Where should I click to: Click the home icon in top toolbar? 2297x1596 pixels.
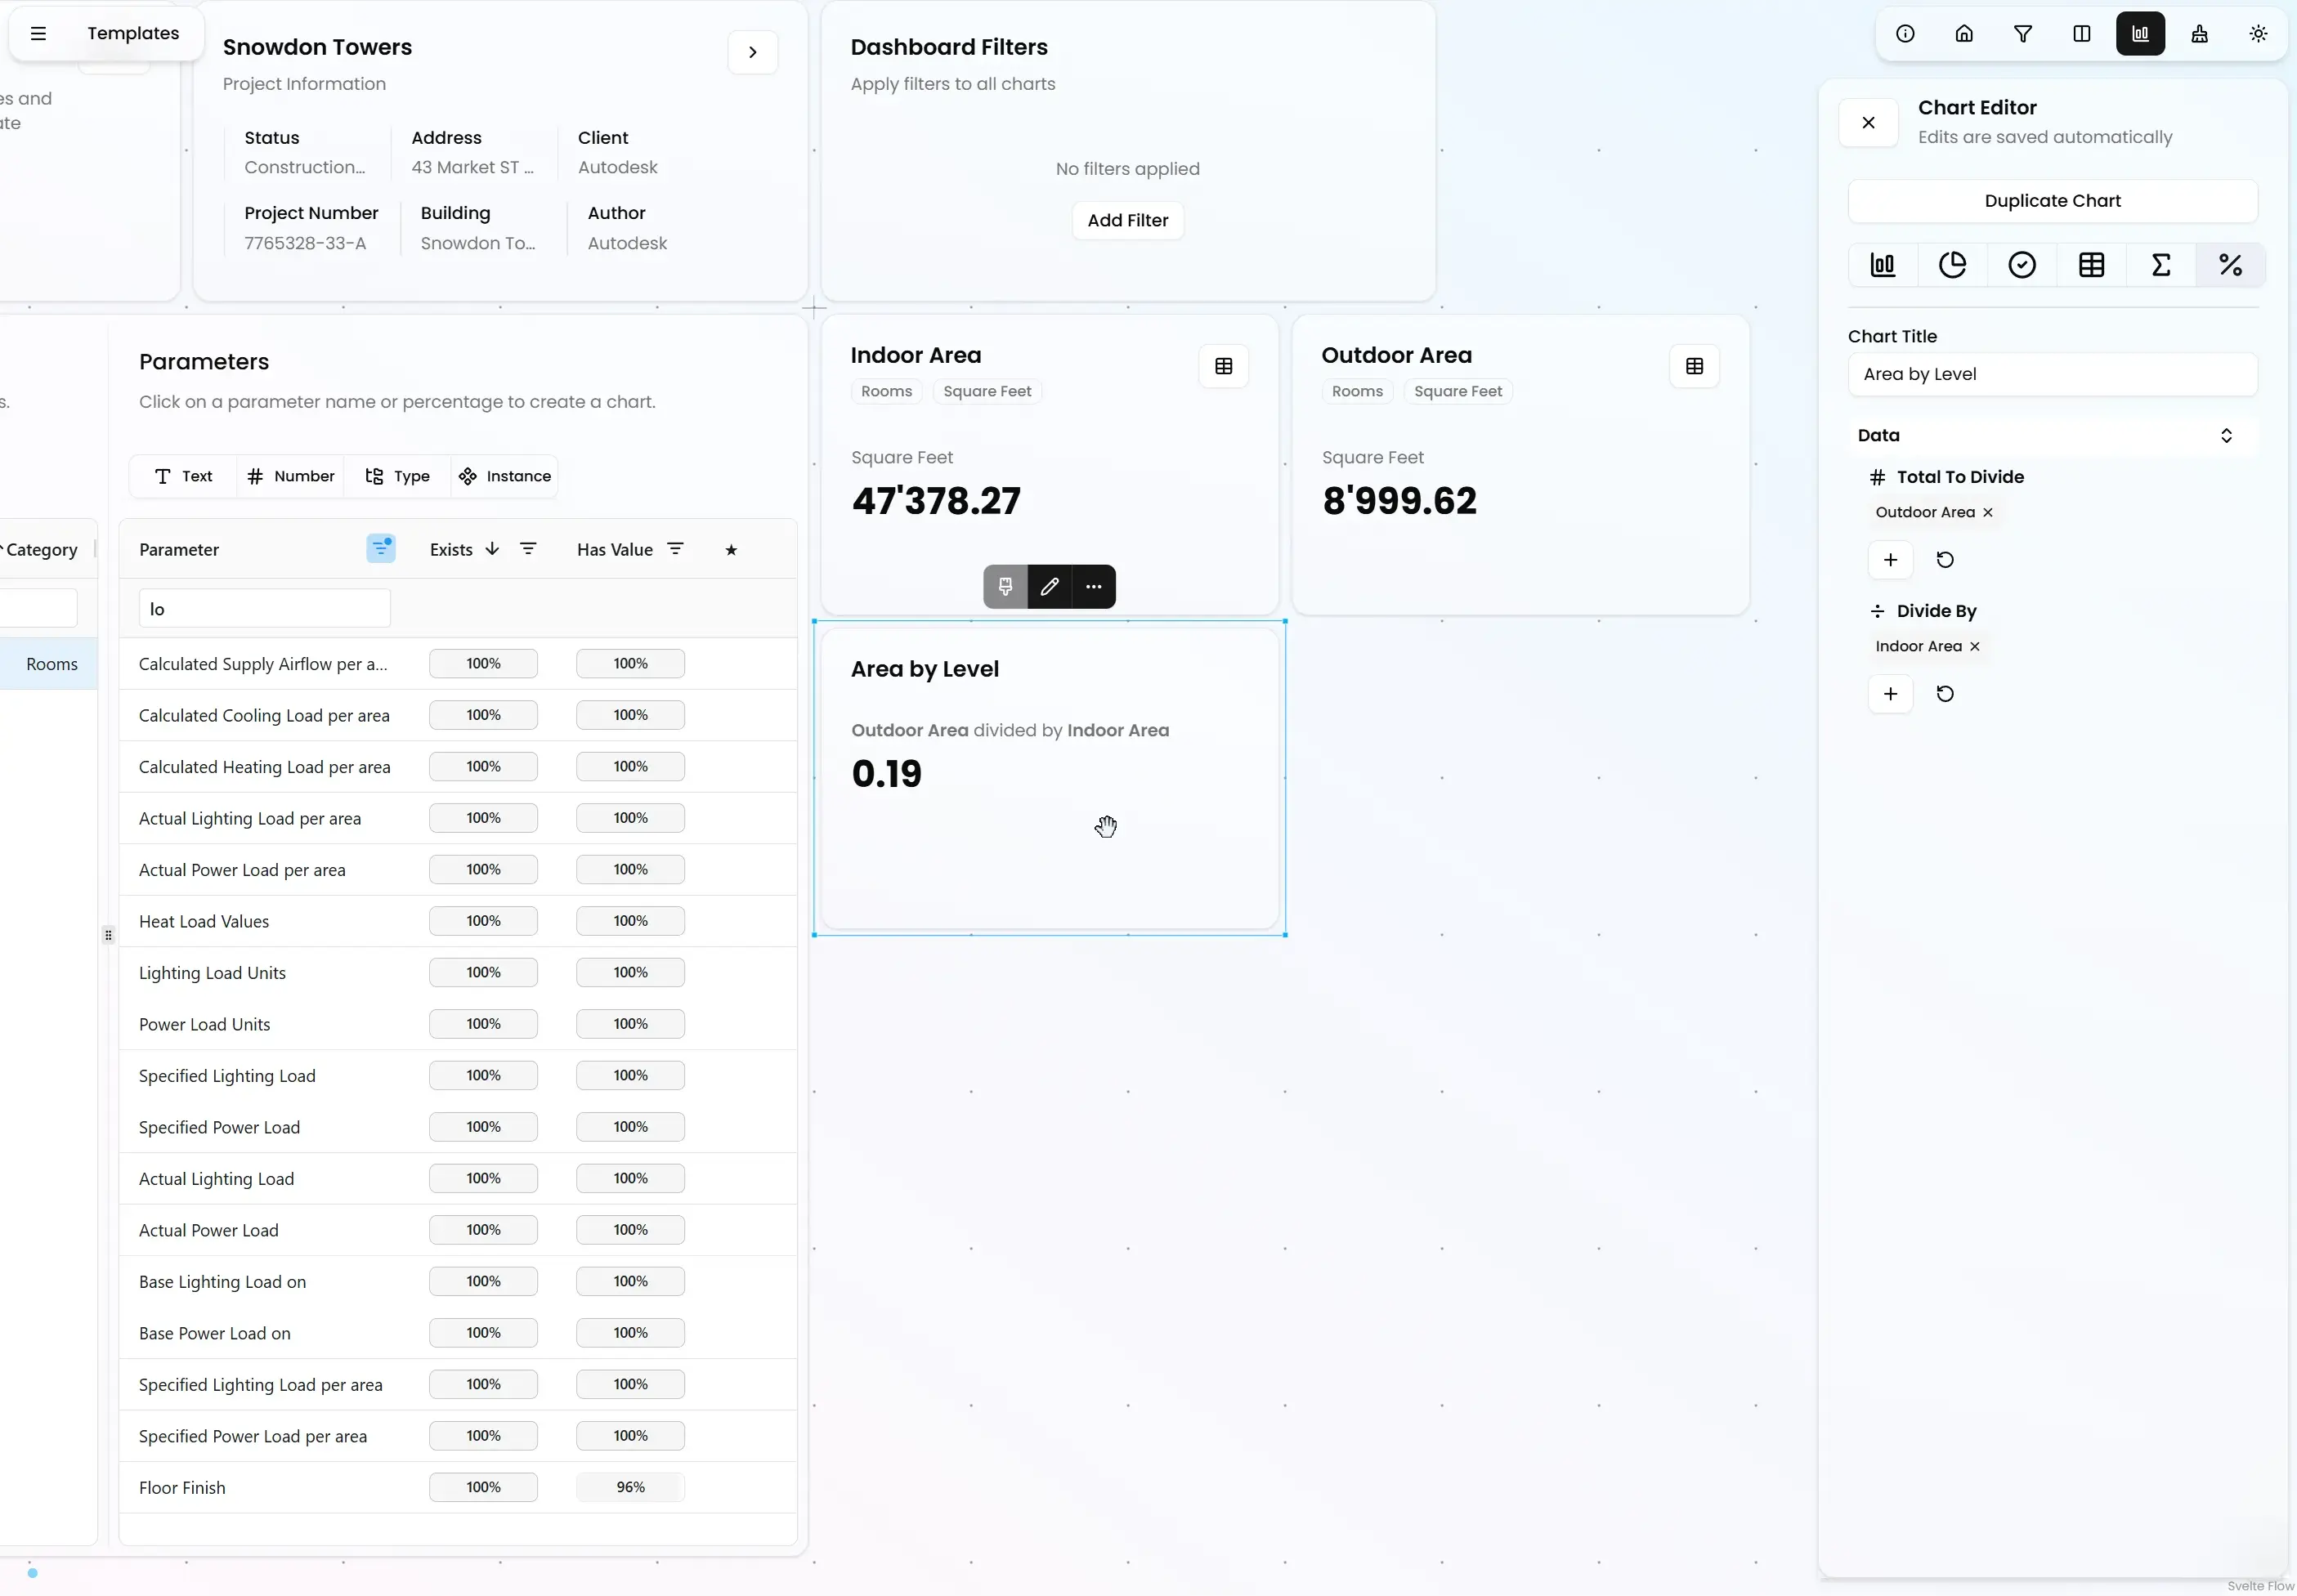tap(1964, 34)
